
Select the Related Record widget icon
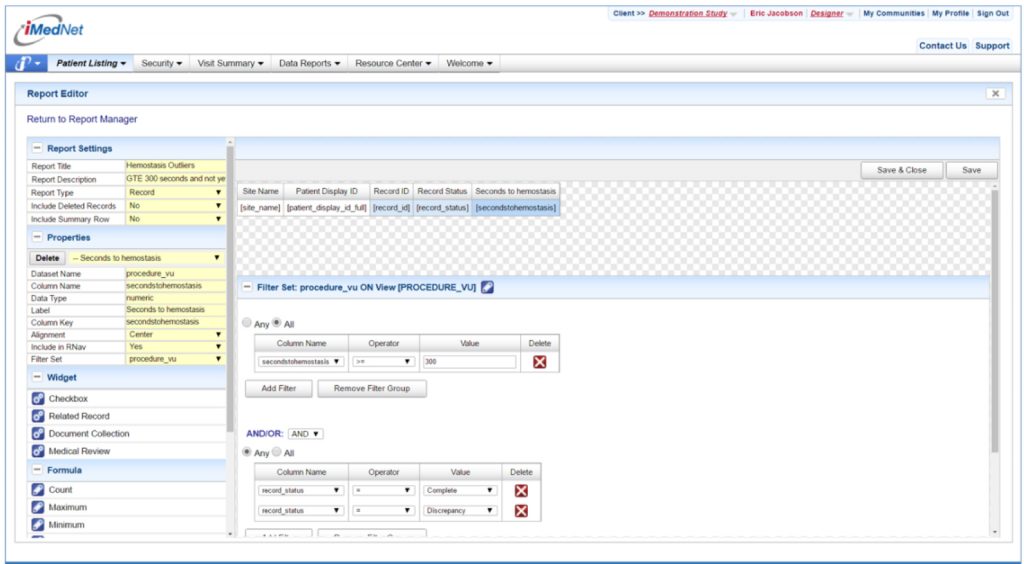[x=38, y=416]
